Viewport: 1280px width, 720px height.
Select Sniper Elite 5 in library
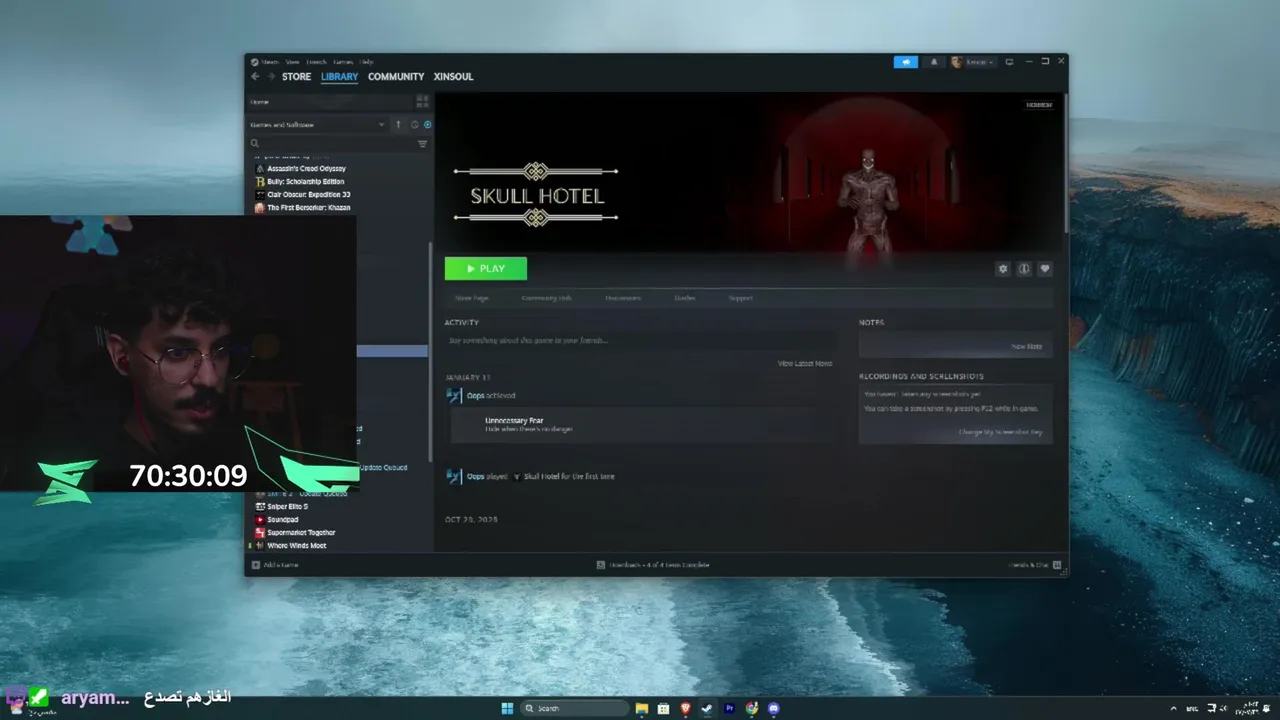pos(287,507)
